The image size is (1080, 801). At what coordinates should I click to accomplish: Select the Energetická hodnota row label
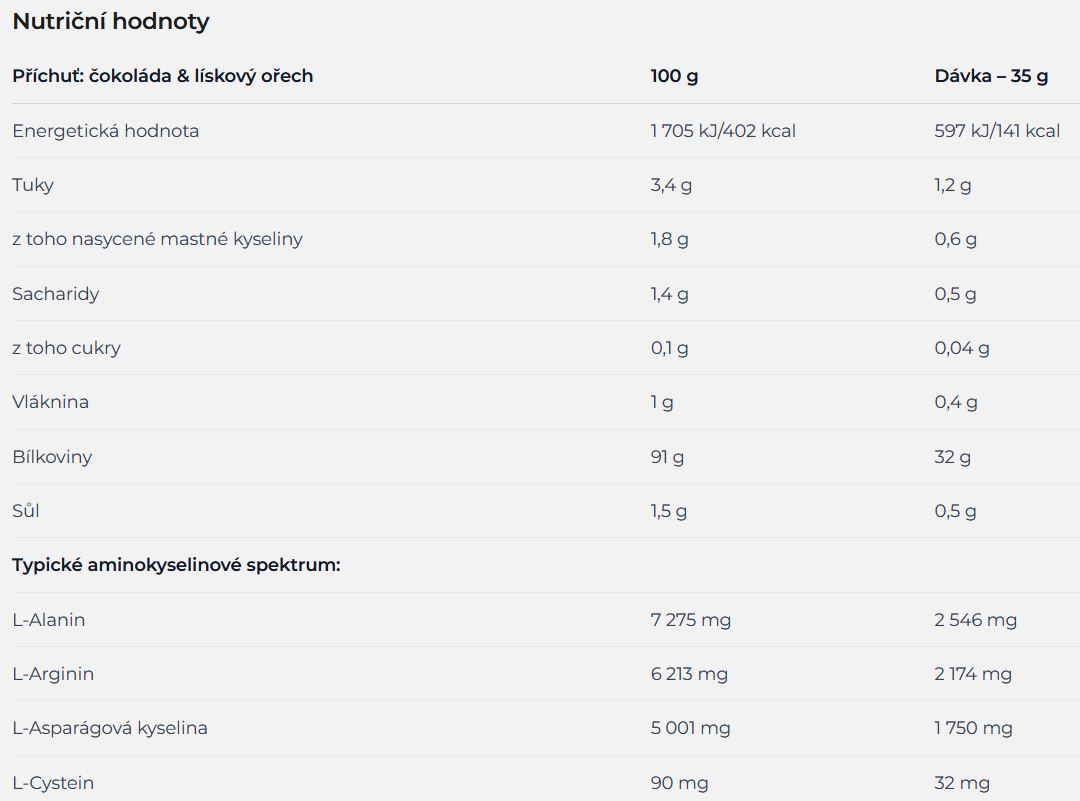point(105,131)
